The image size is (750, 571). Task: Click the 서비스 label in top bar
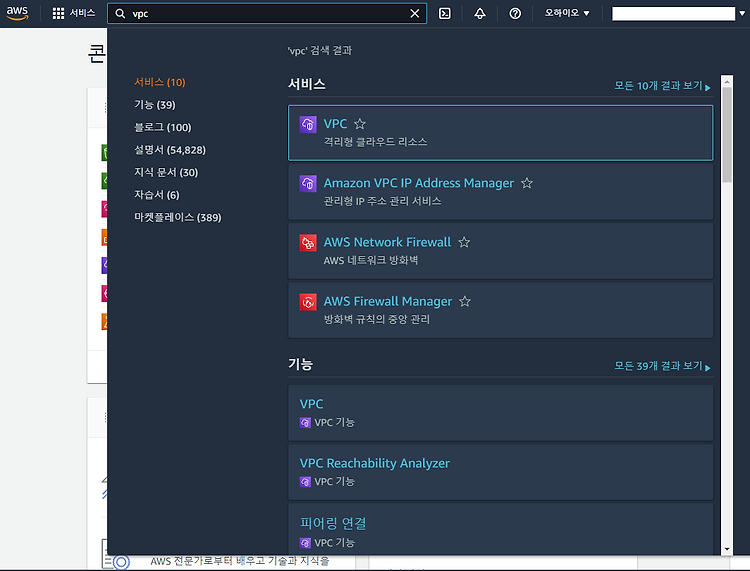[82, 13]
